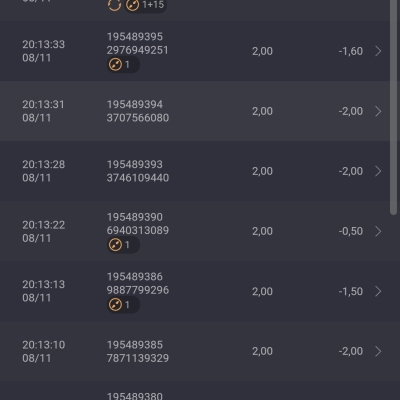400x400 pixels.
Task: Select round ID 2976949251
Action: tap(137, 50)
